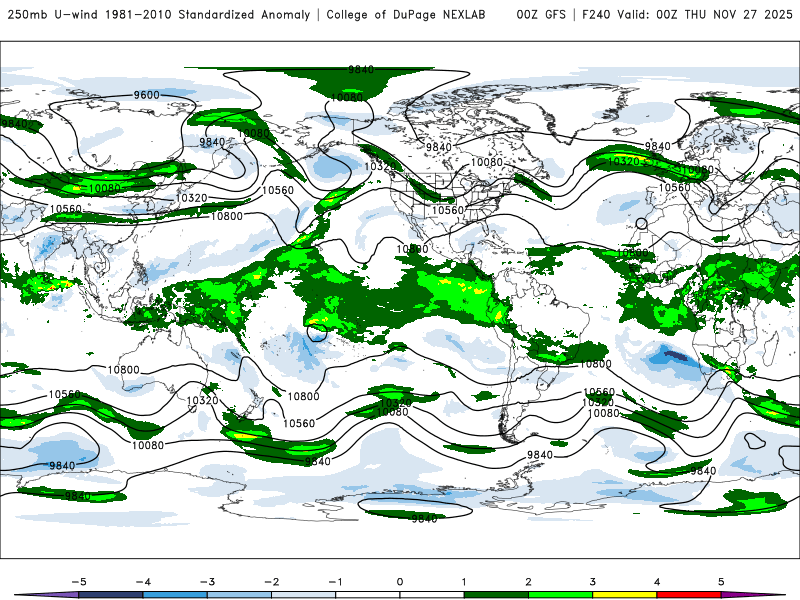The height and width of the screenshot is (600, 800).
Task: Click the '9600' contour label
Action: [x=146, y=95]
